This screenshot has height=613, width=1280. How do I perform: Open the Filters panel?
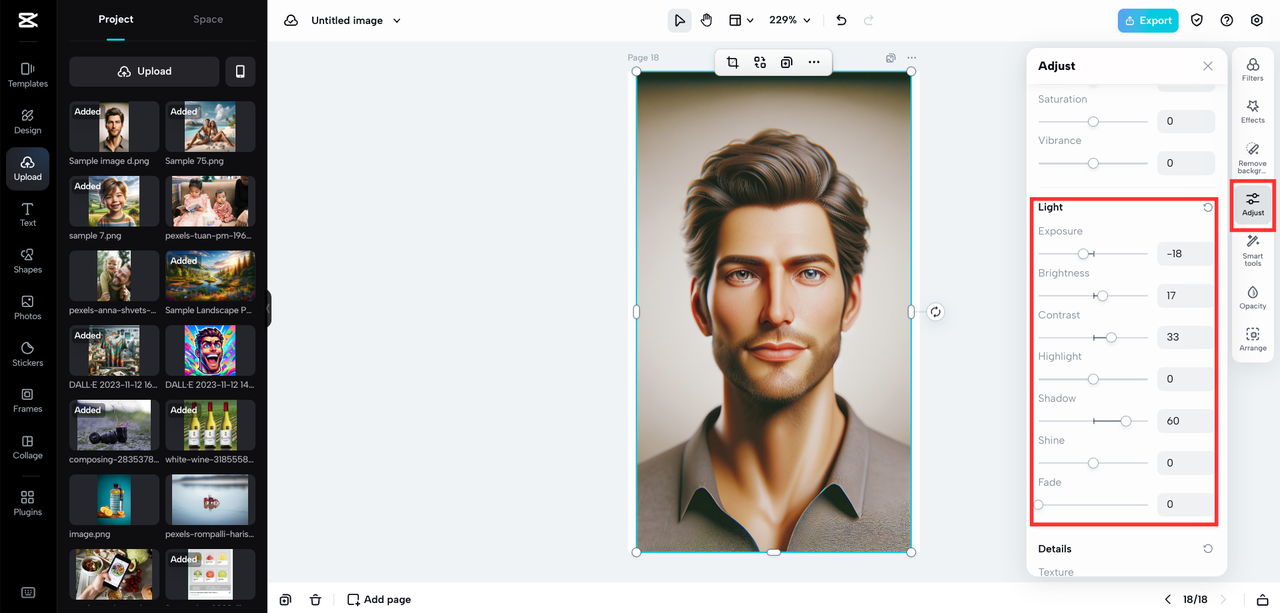[x=1253, y=69]
